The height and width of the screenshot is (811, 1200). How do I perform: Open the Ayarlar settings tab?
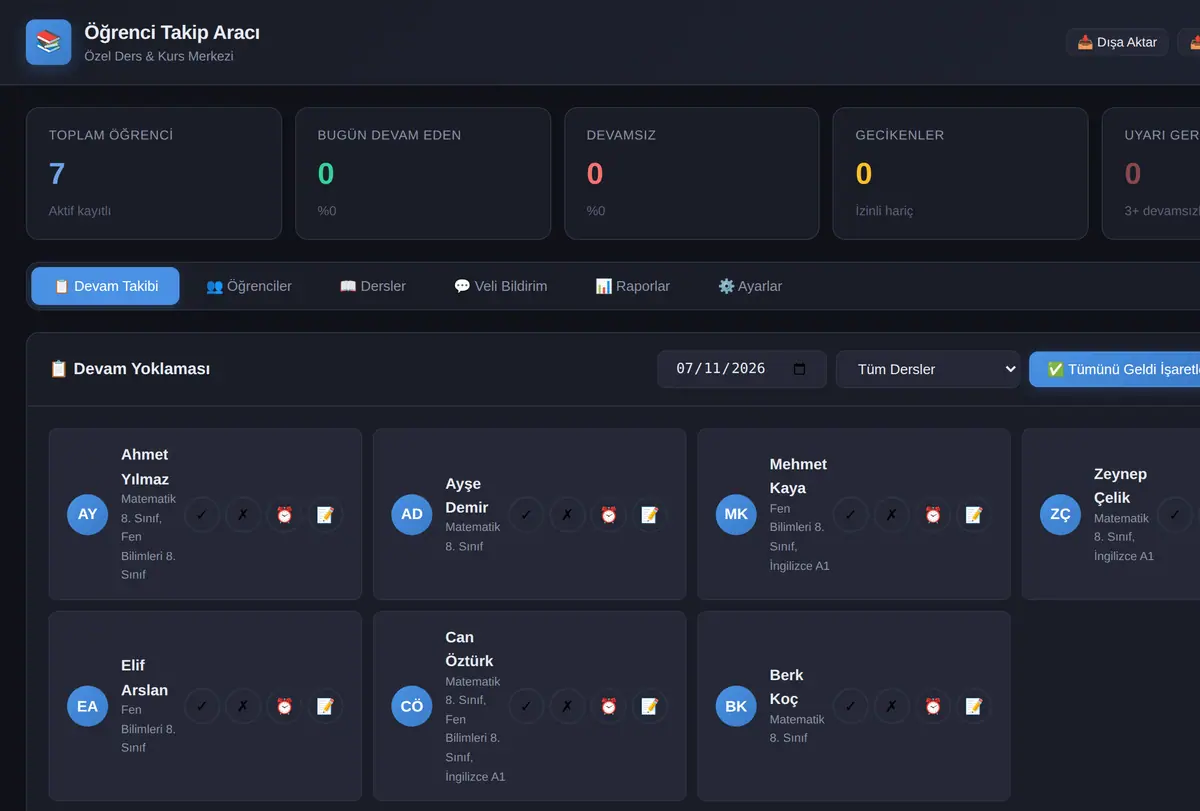(x=750, y=286)
